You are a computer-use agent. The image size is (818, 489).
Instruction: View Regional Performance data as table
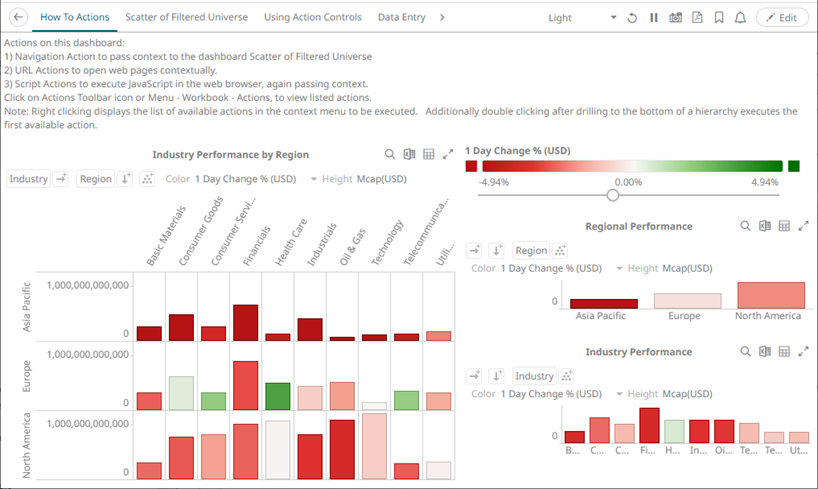click(x=785, y=226)
